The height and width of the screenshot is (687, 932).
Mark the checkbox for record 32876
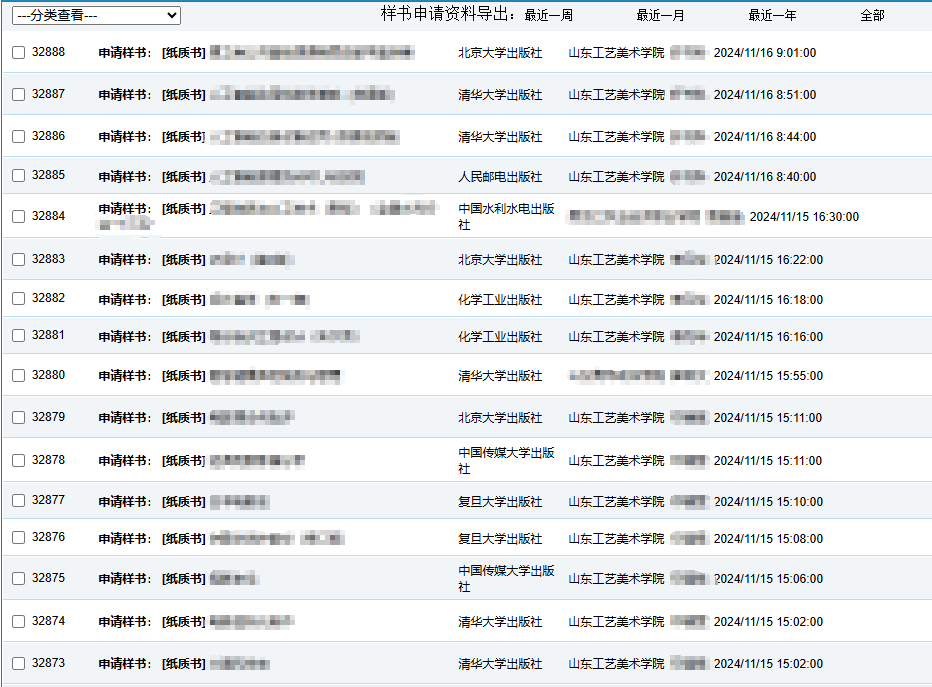tap(19, 538)
